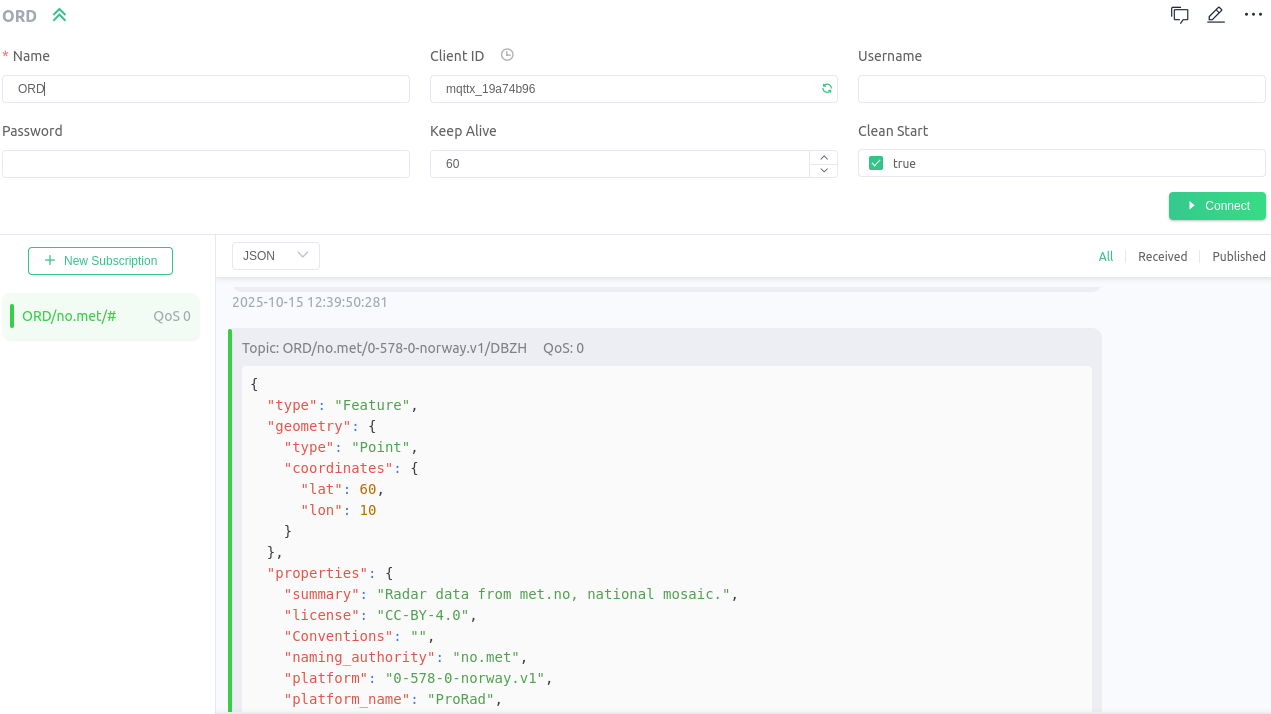This screenshot has height=714, width=1271.
Task: Click the "platform": "0-578-0-norway.v1" line
Action: click(x=419, y=678)
